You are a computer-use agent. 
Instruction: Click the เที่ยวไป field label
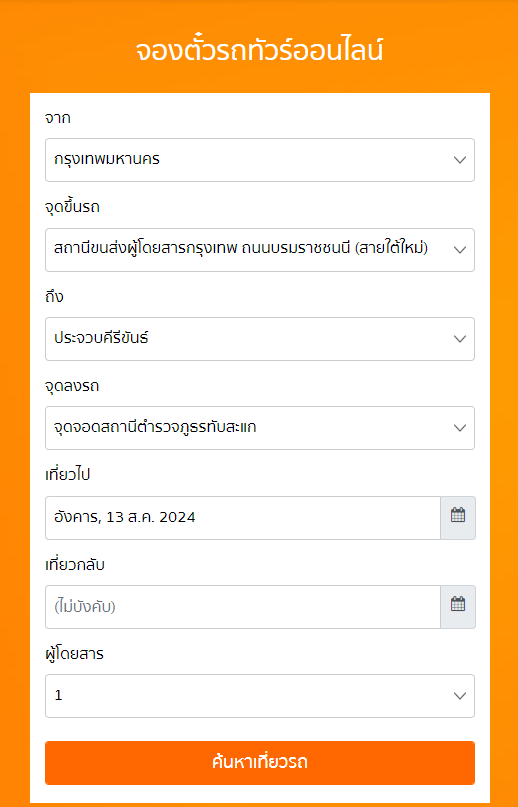pos(67,475)
